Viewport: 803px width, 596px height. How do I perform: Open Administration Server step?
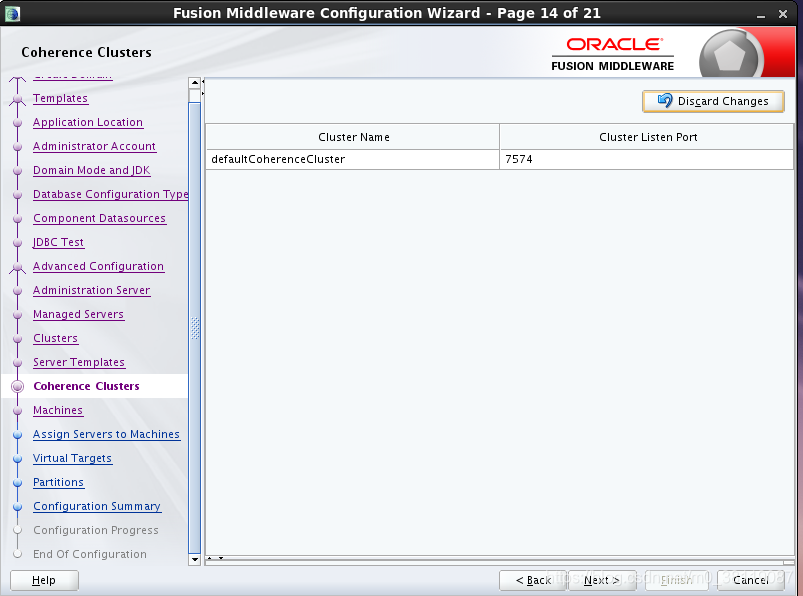(92, 290)
